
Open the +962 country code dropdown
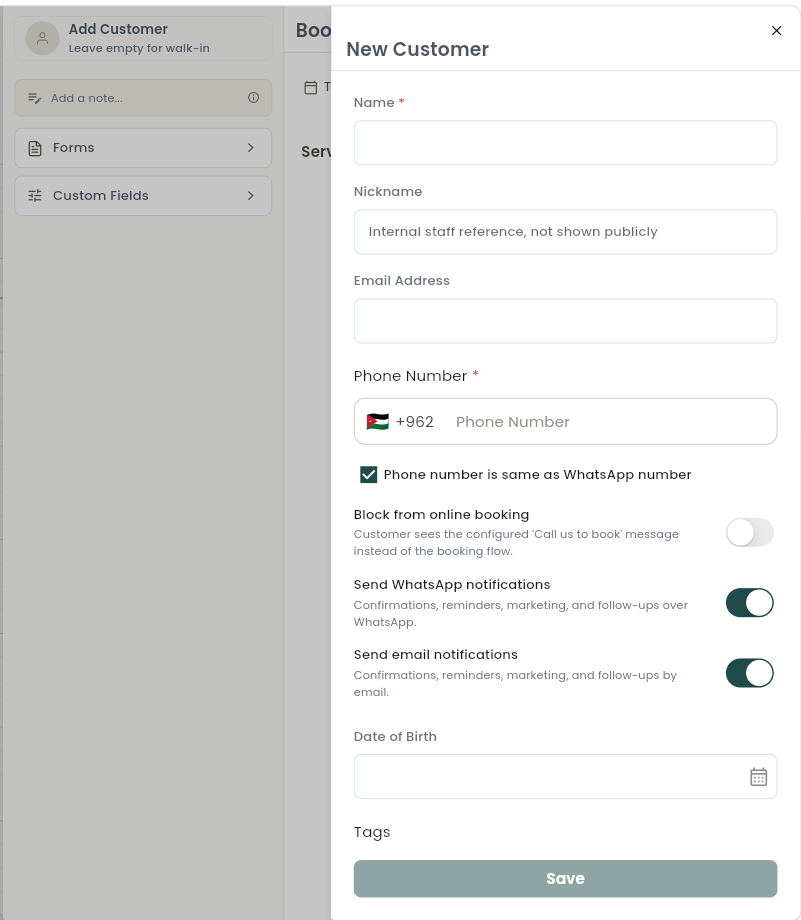414,421
